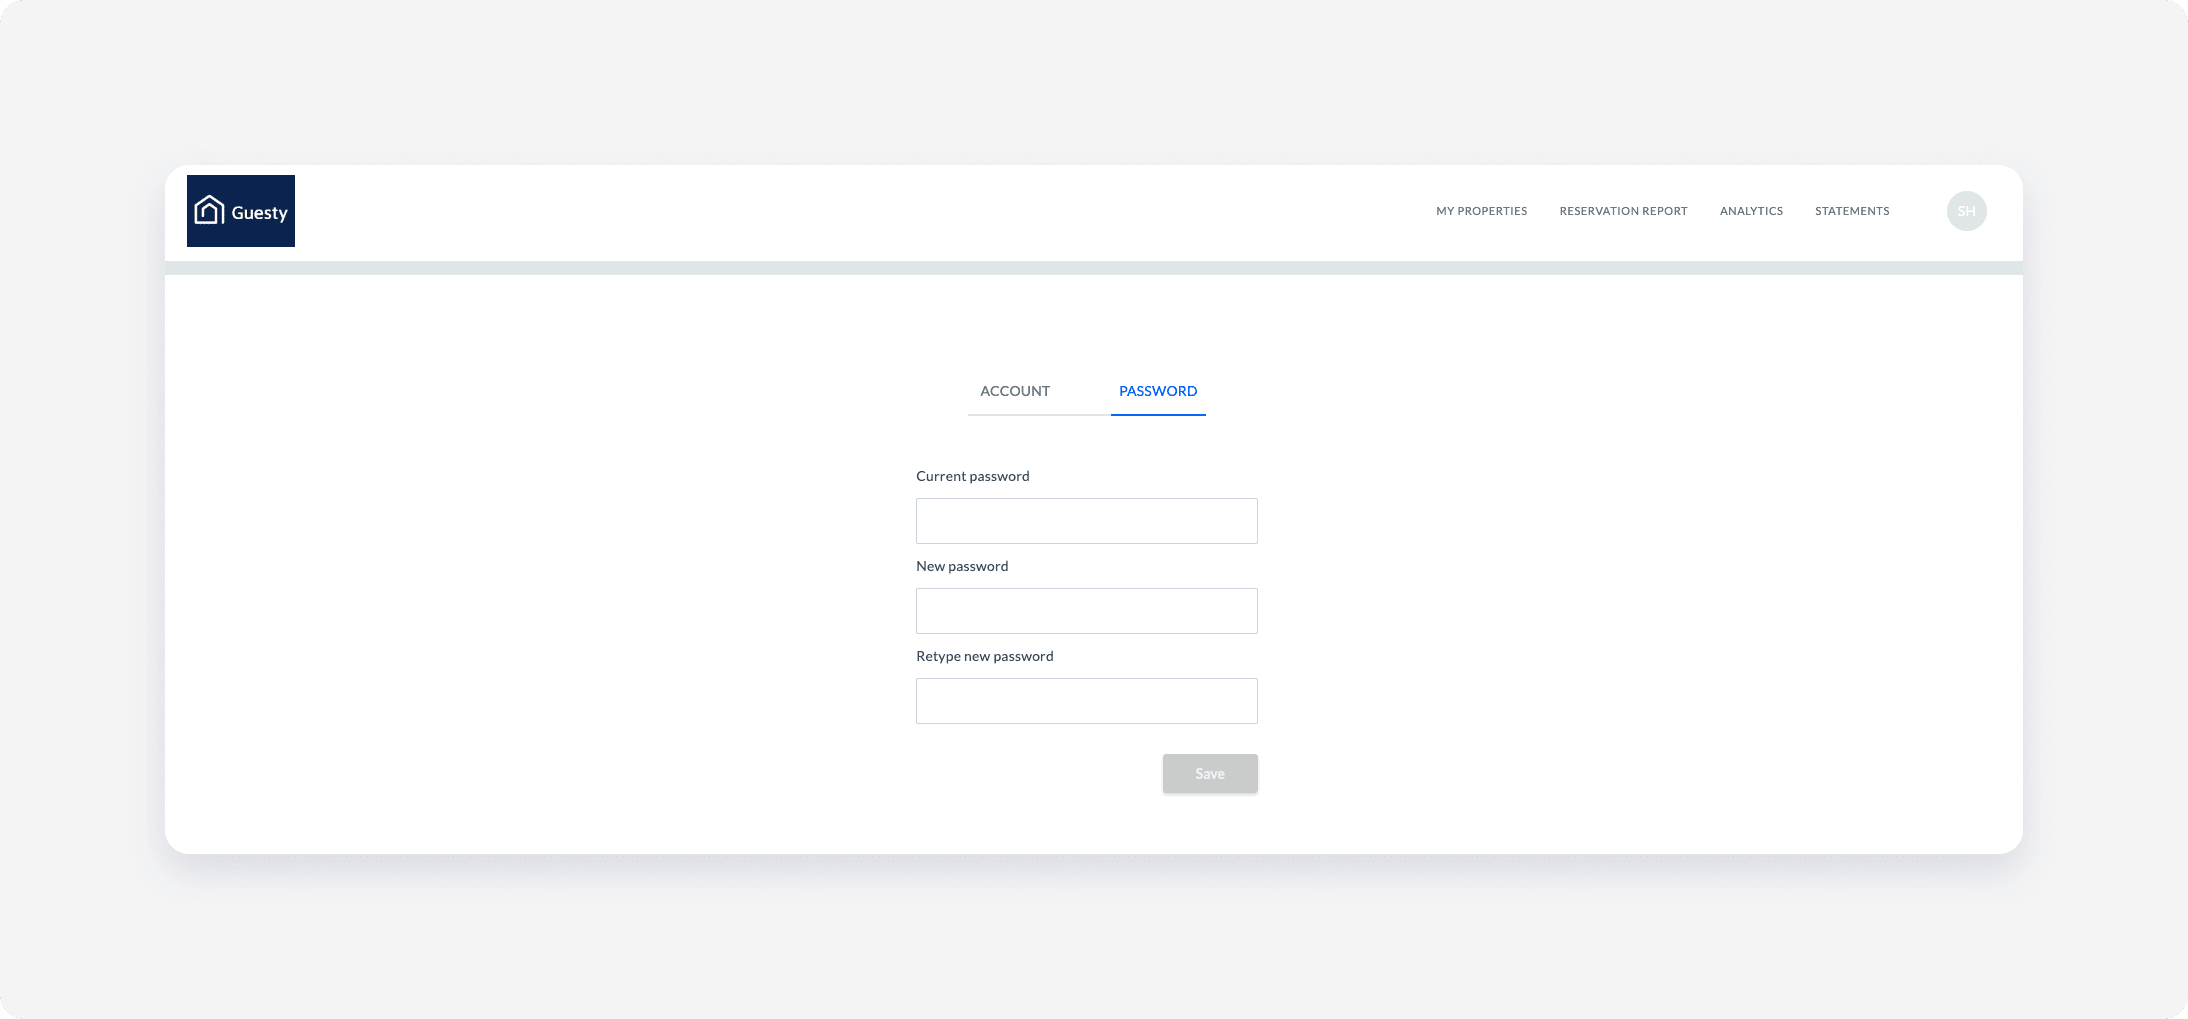Switch to the Account tab
Viewport: 2188px width, 1019px height.
[1015, 391]
